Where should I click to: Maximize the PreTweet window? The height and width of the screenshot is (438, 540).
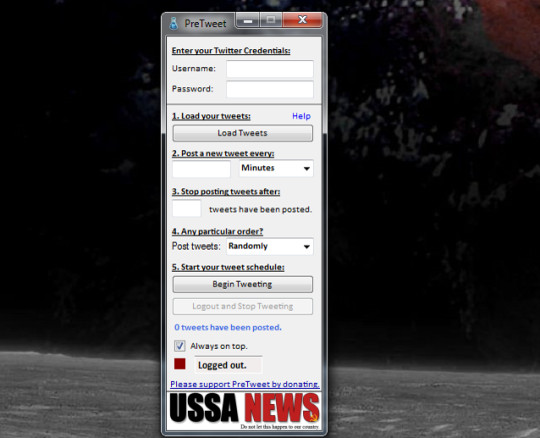tap(271, 20)
